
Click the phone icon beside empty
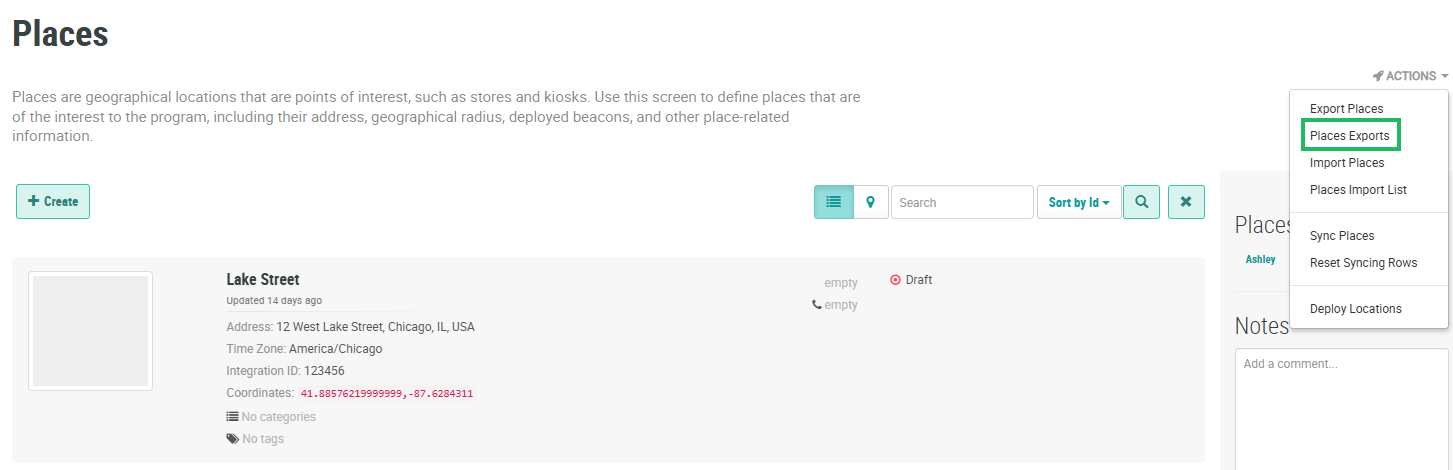(817, 305)
